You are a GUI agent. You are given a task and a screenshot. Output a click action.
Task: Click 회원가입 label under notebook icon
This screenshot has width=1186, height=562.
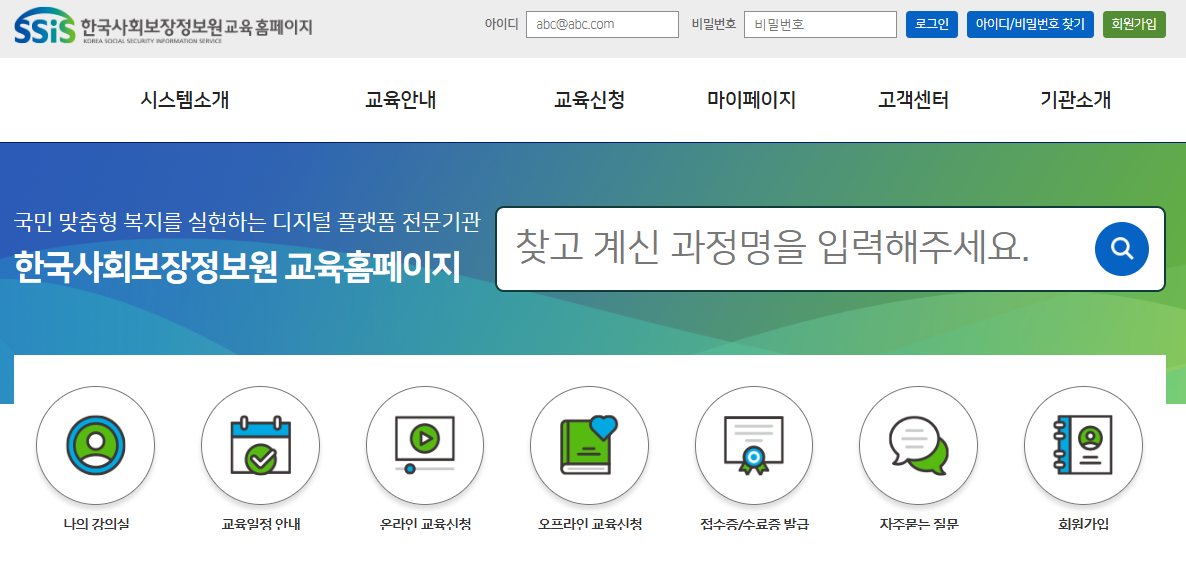(1083, 524)
